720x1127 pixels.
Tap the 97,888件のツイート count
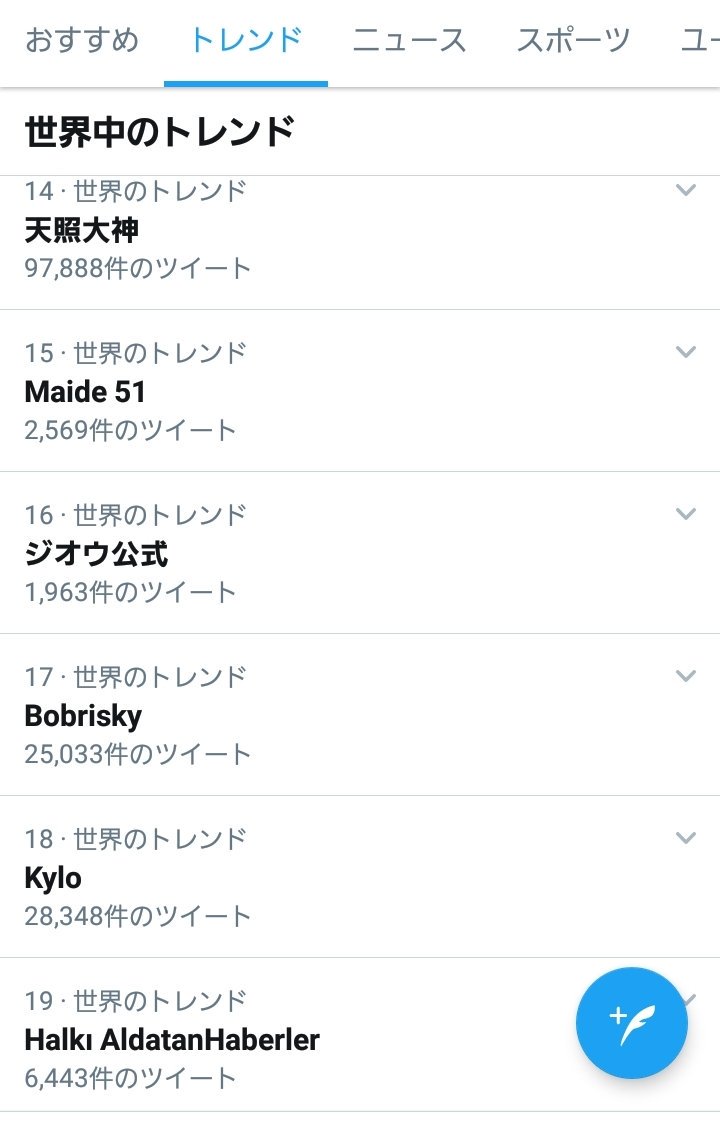pos(138,268)
